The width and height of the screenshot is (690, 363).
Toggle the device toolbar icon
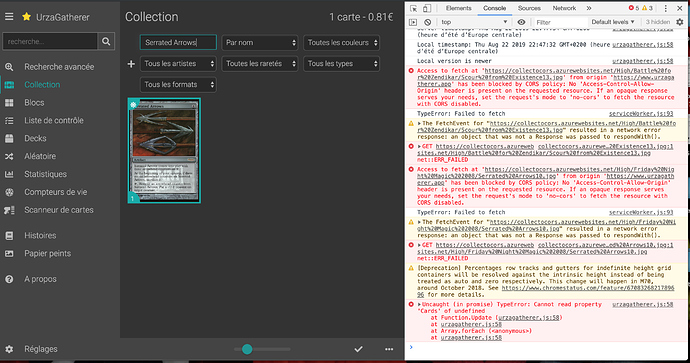tap(427, 8)
